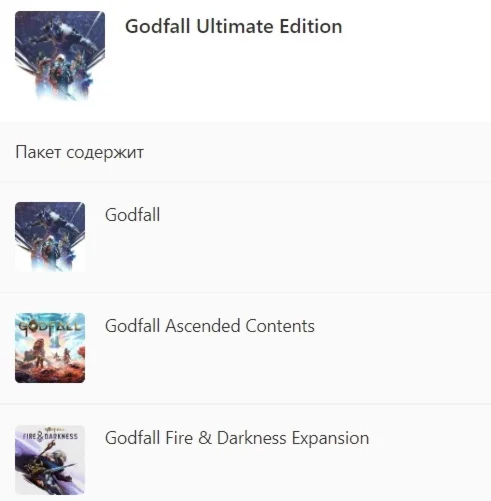
Task: Click the word Ascended in the second item
Action: tap(203, 326)
